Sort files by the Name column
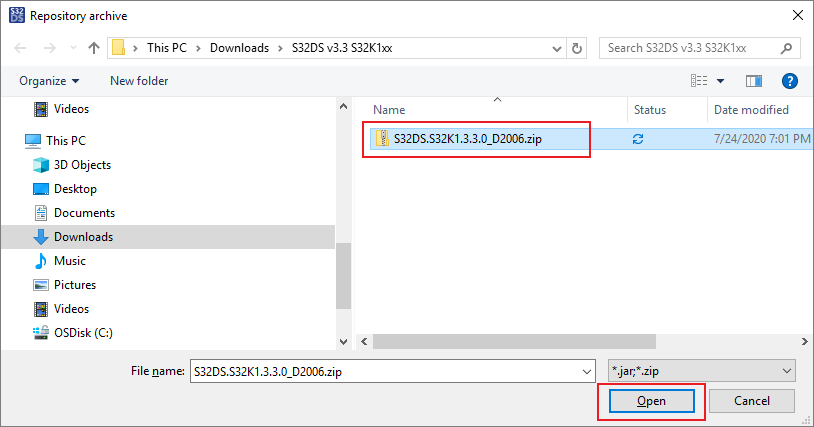 [389, 110]
